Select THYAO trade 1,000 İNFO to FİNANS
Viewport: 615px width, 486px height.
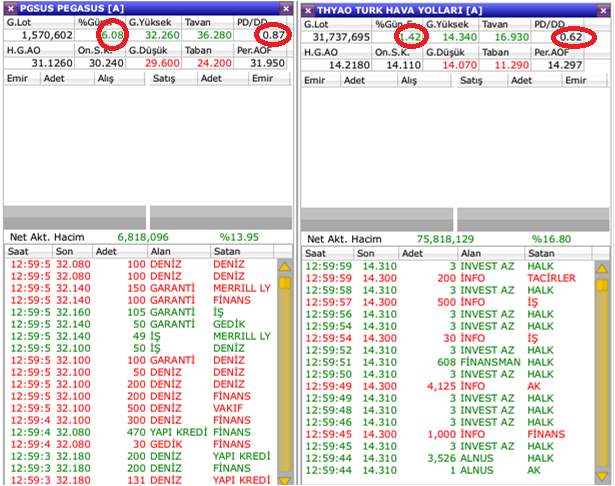click(448, 434)
